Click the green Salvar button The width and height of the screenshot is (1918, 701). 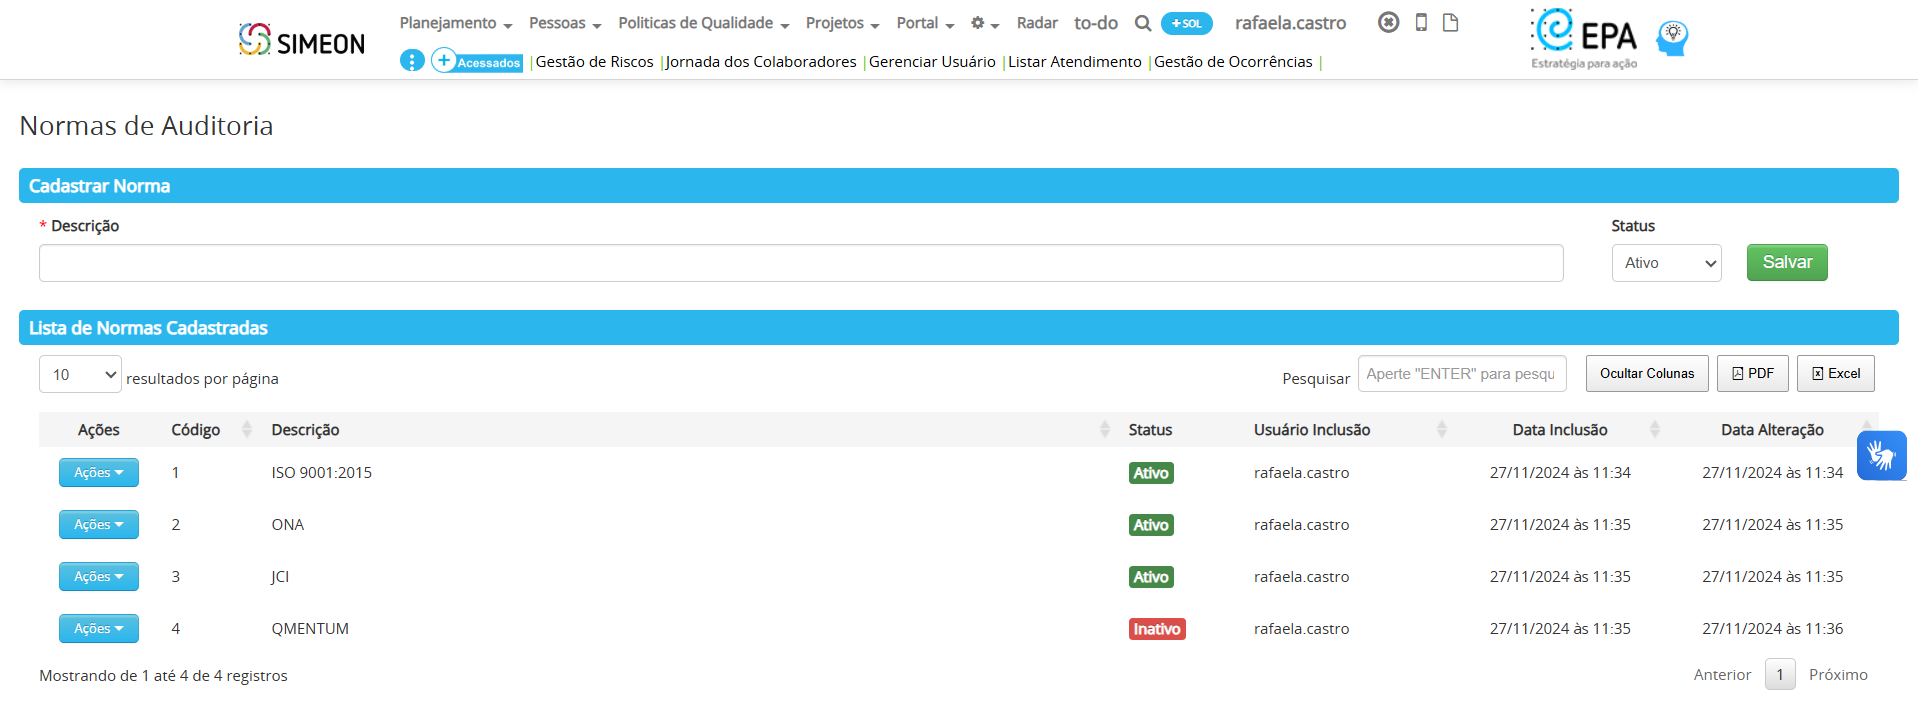1786,262
